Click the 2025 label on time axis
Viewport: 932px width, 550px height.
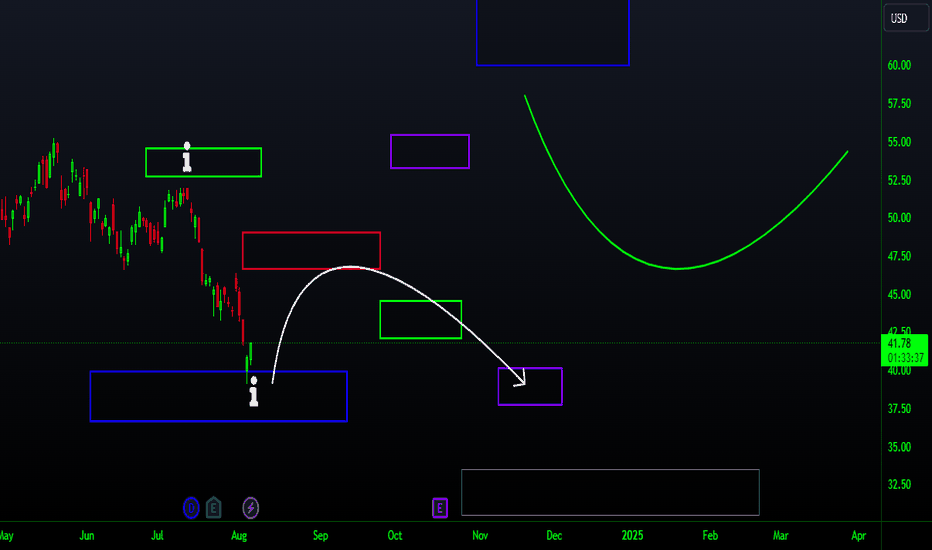(x=632, y=536)
